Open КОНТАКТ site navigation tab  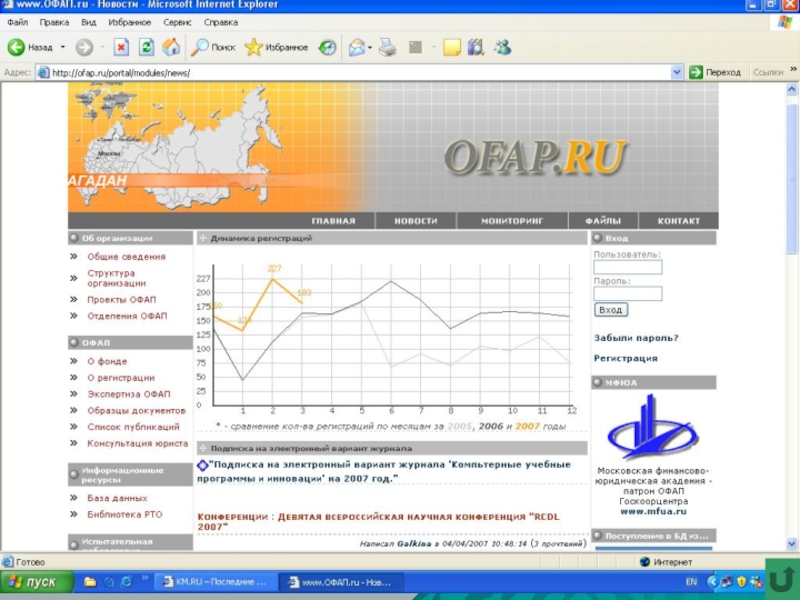[679, 221]
